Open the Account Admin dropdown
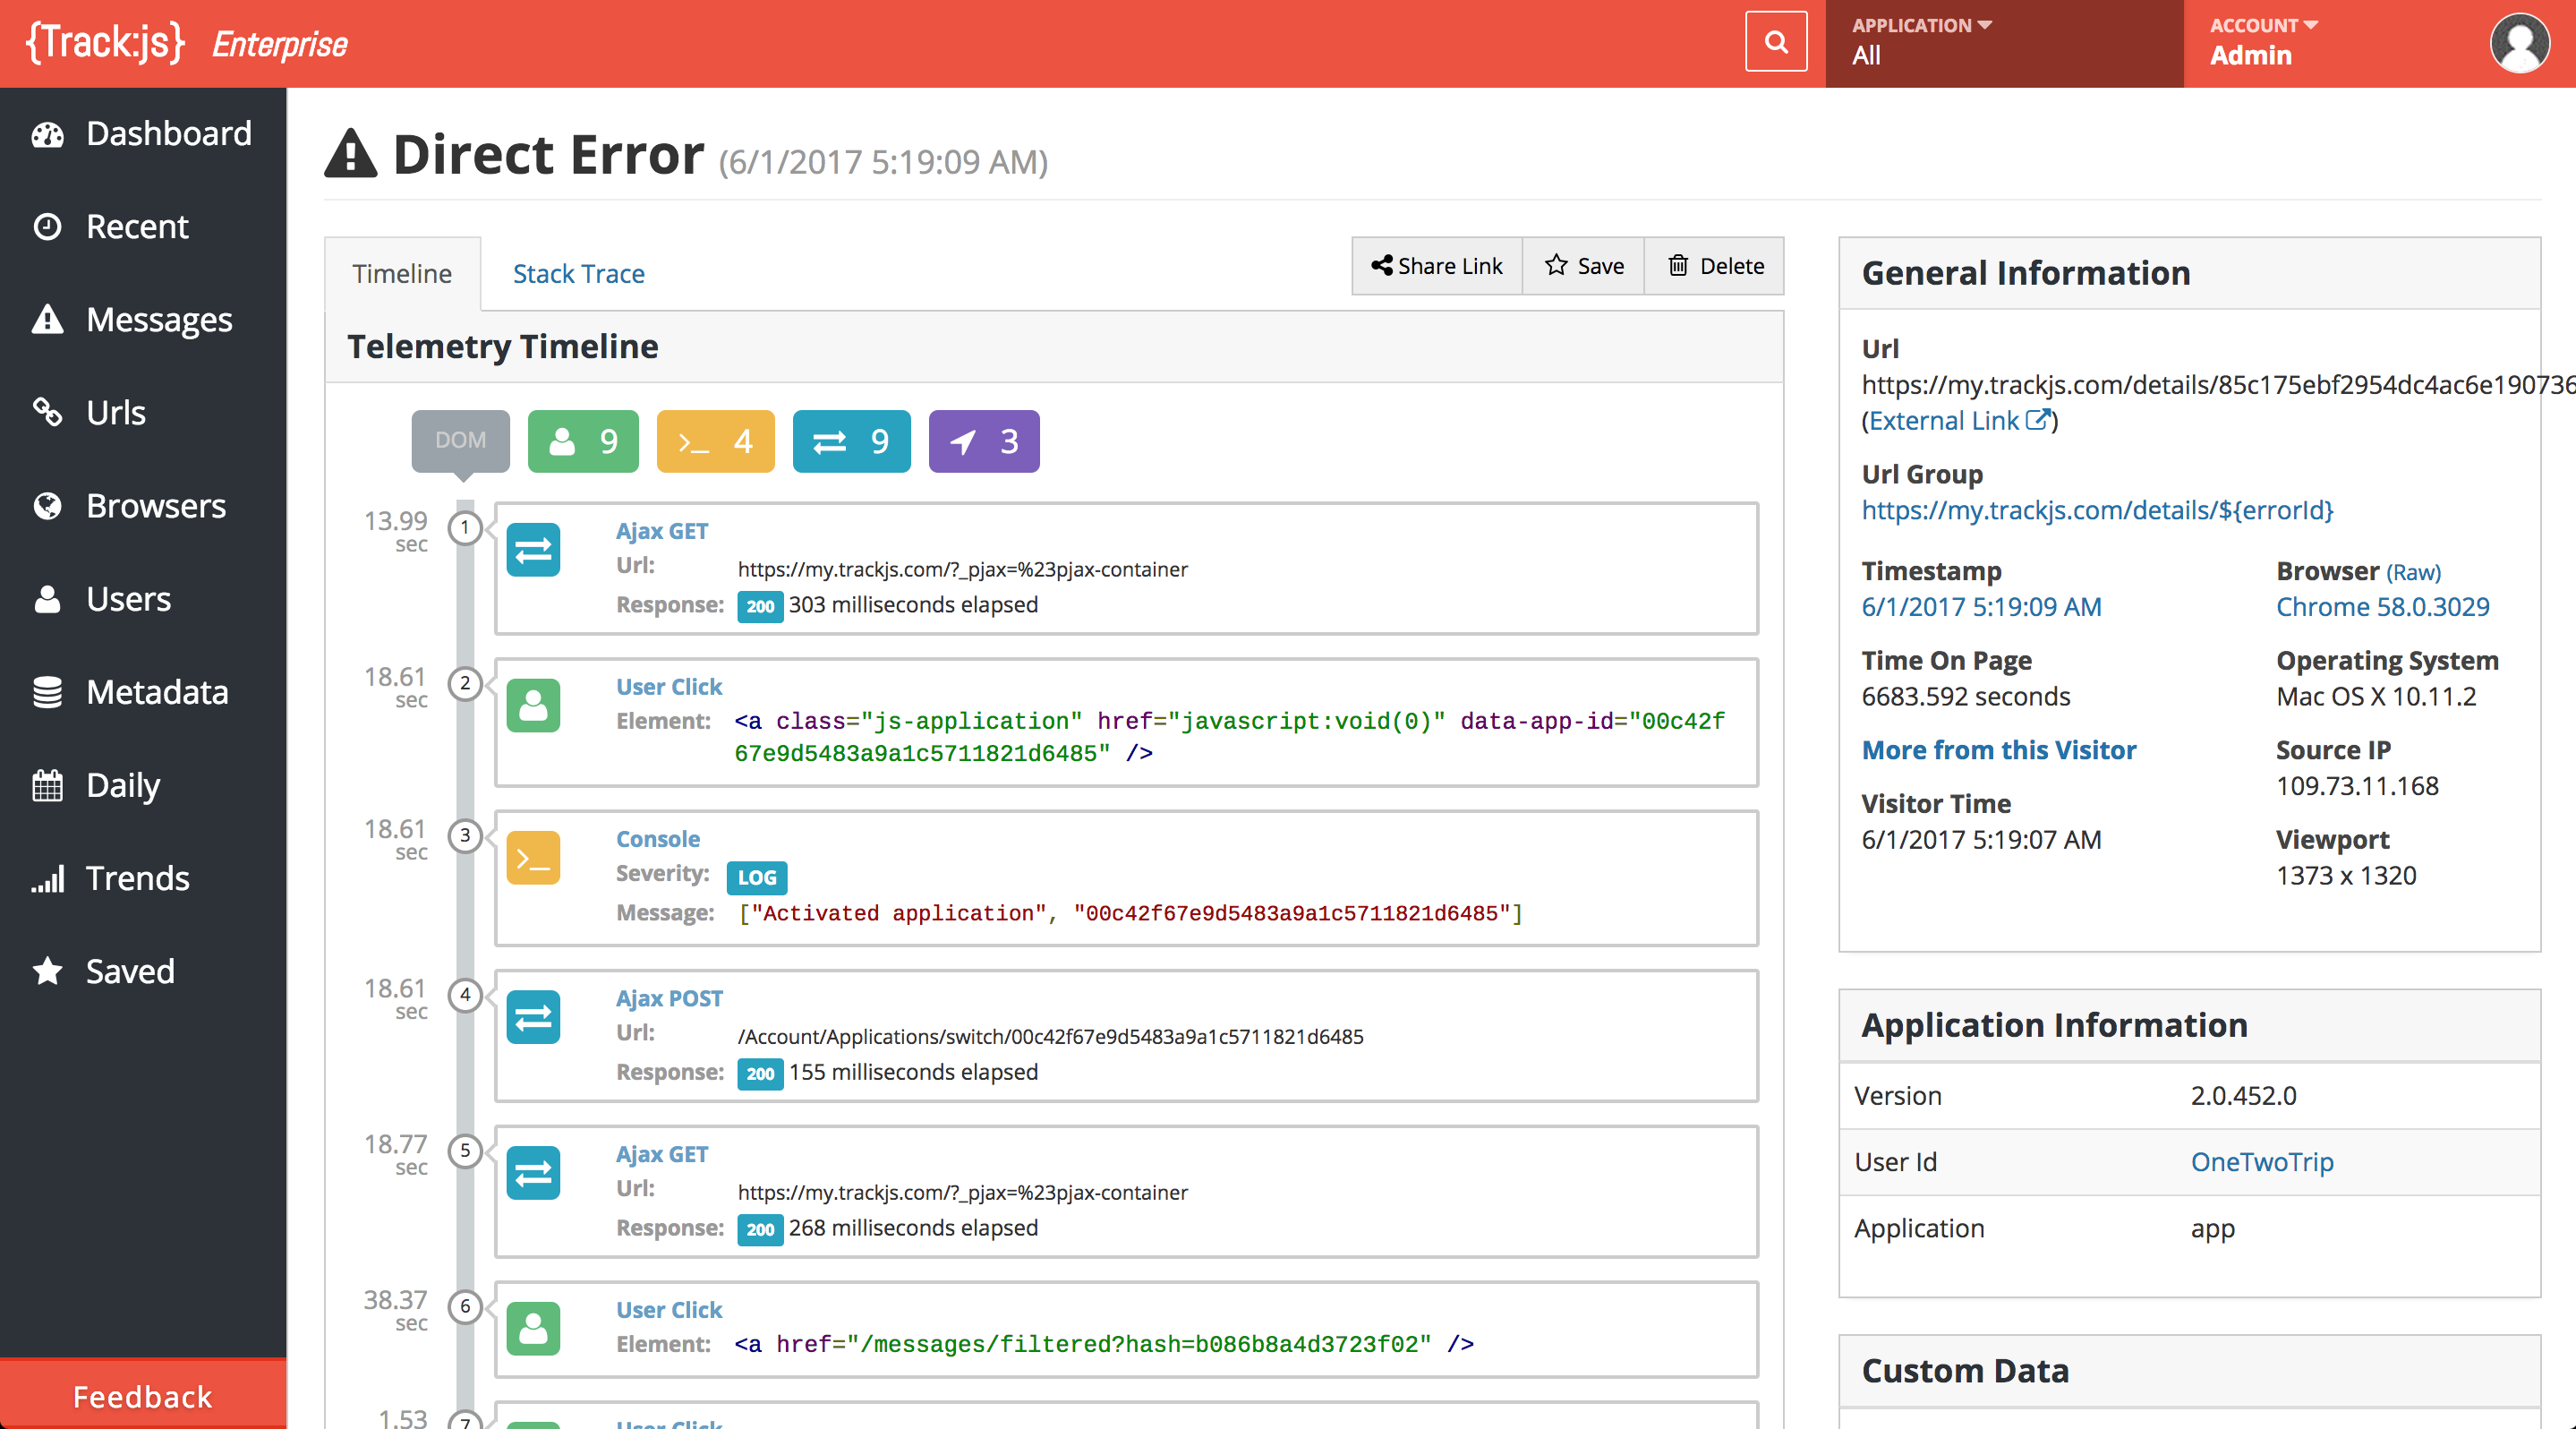This screenshot has width=2576, height=1429. [x=2264, y=42]
